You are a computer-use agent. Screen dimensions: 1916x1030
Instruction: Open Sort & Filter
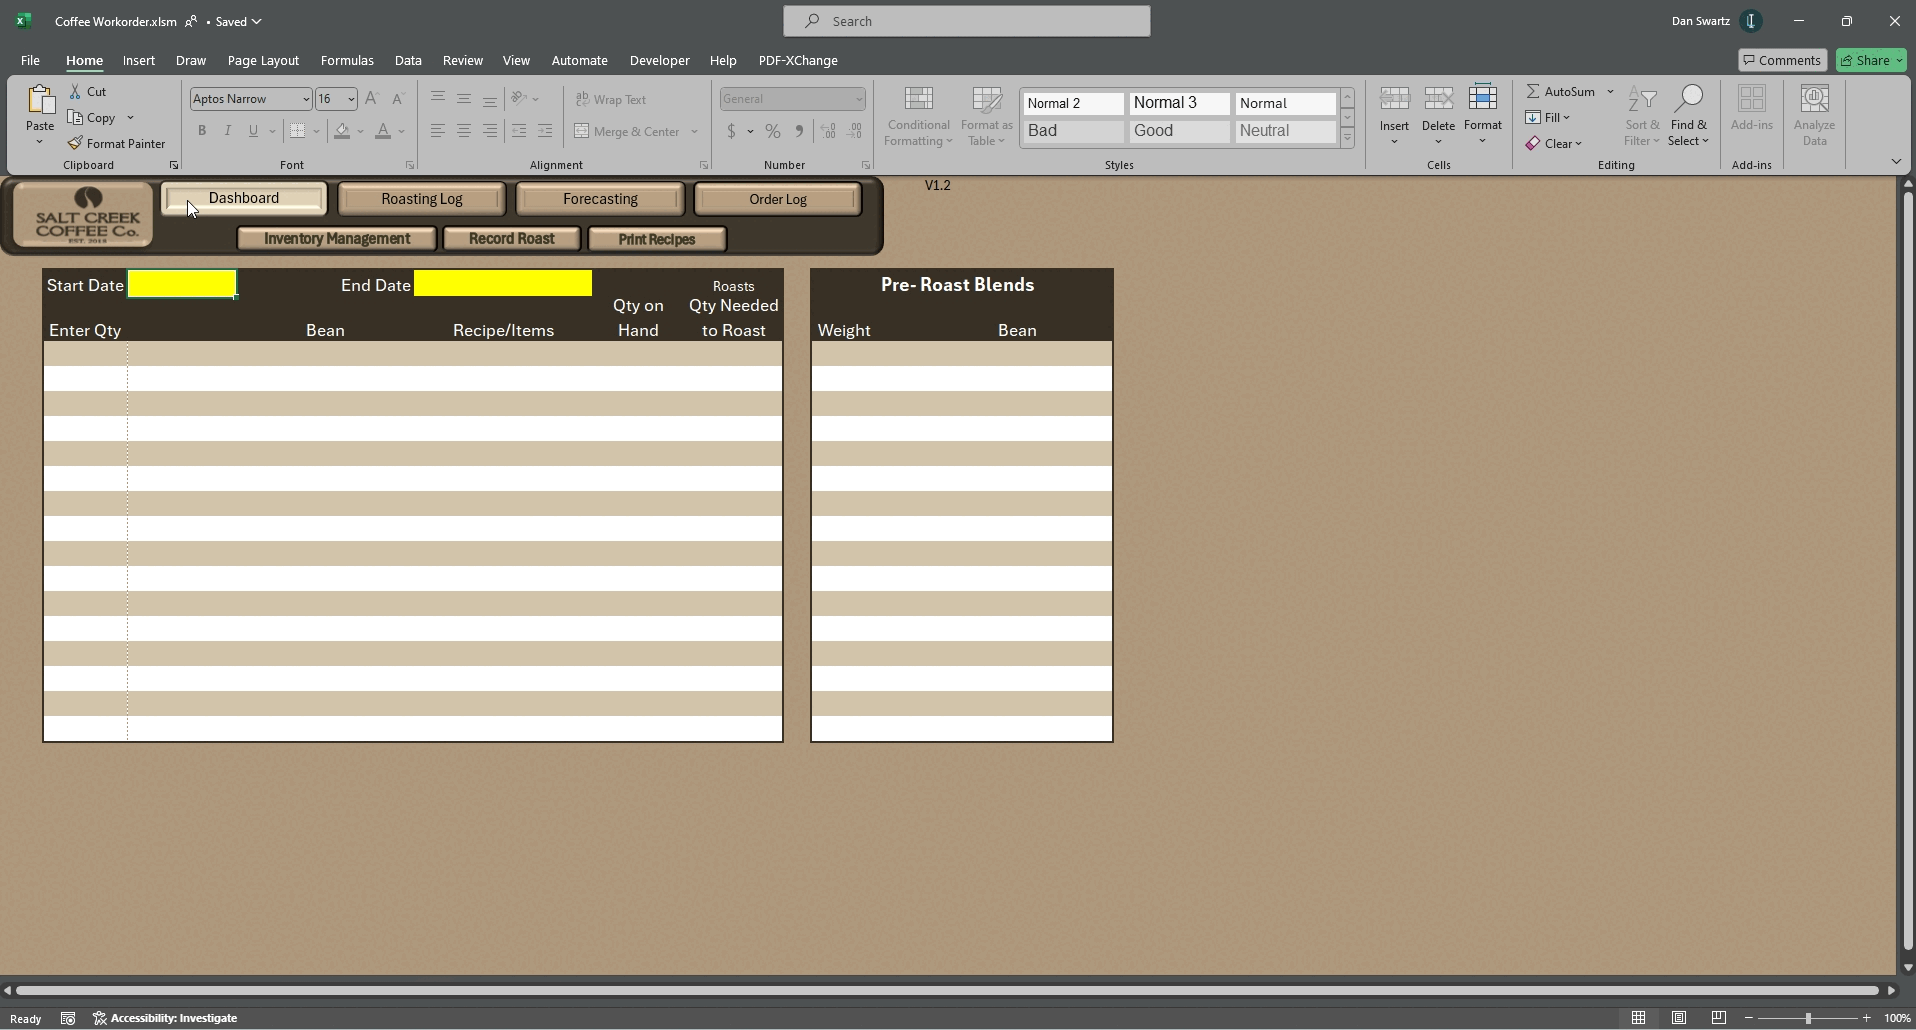click(1642, 116)
